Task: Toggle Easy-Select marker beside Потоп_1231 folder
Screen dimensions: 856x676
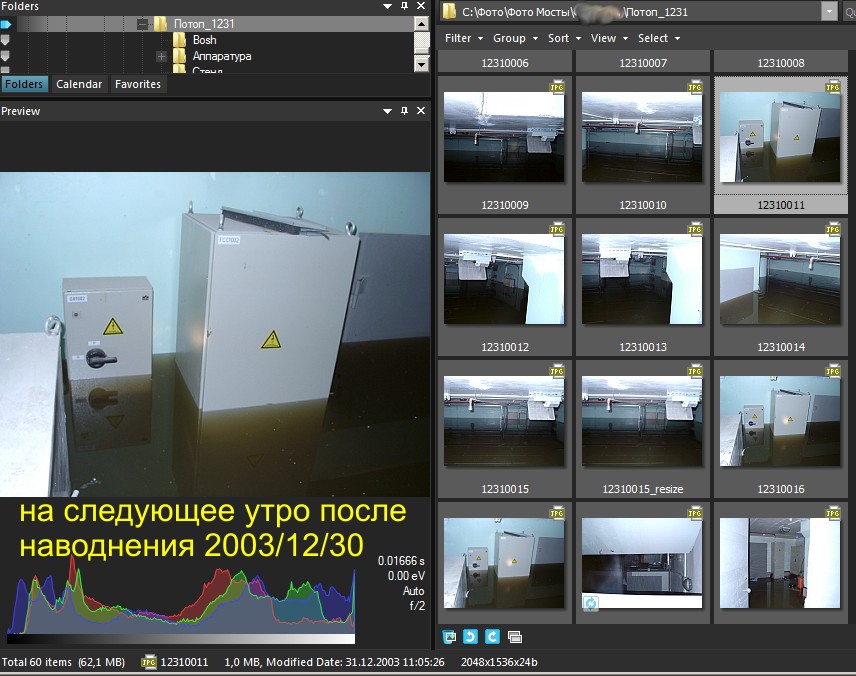Action: (x=5, y=24)
